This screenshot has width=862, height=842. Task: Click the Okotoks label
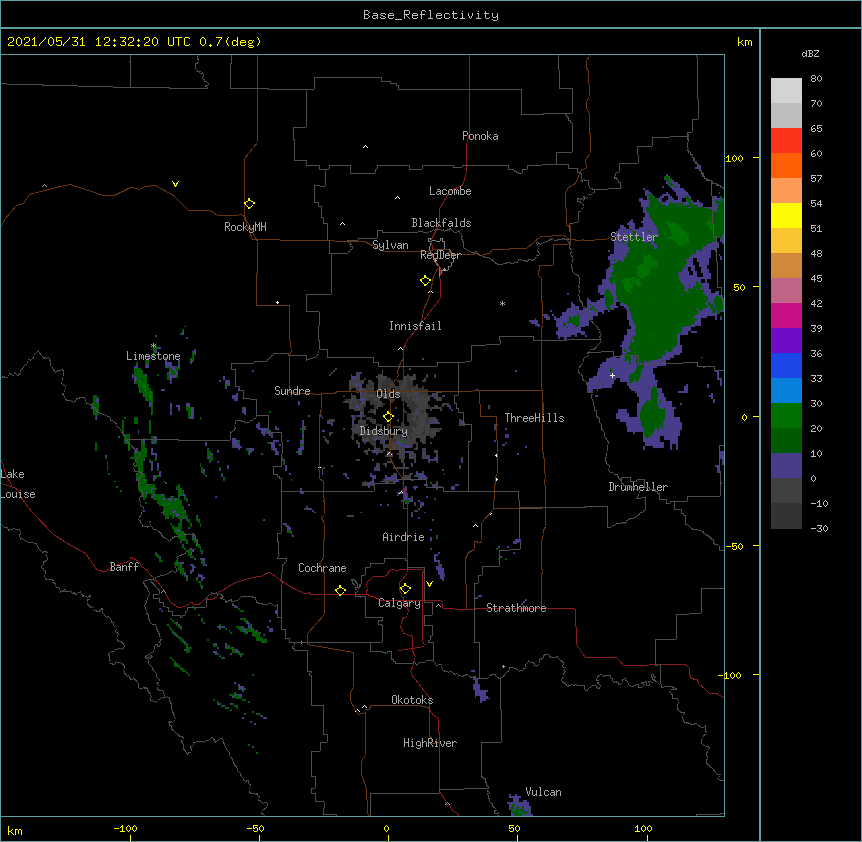pyautogui.click(x=412, y=700)
